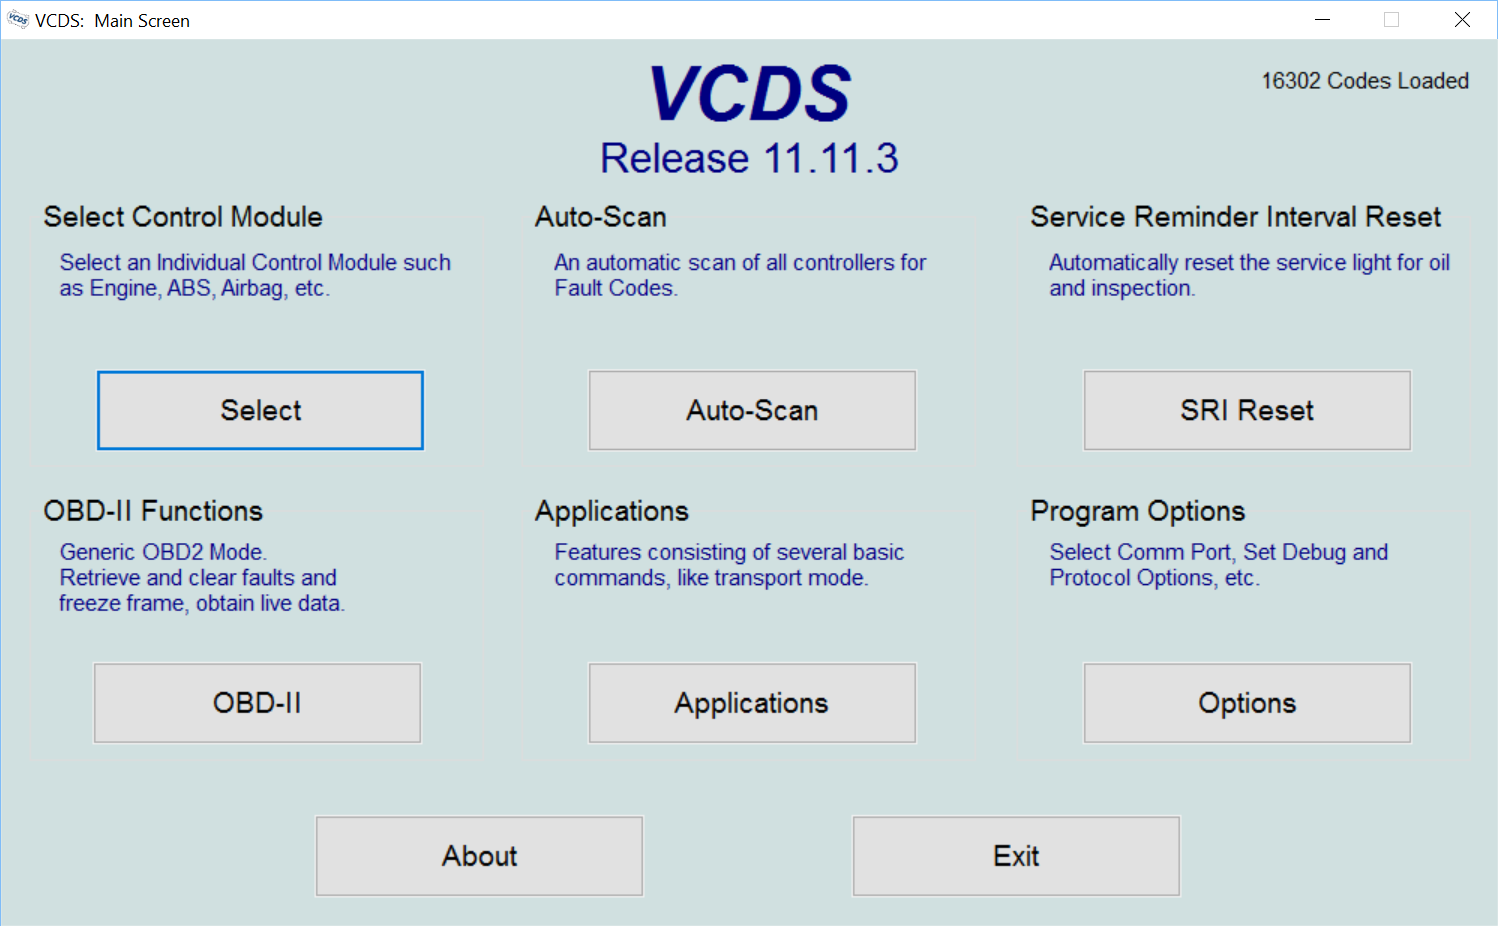Screen dimensions: 1498x926
Task: Click the About button
Action: 479,856
